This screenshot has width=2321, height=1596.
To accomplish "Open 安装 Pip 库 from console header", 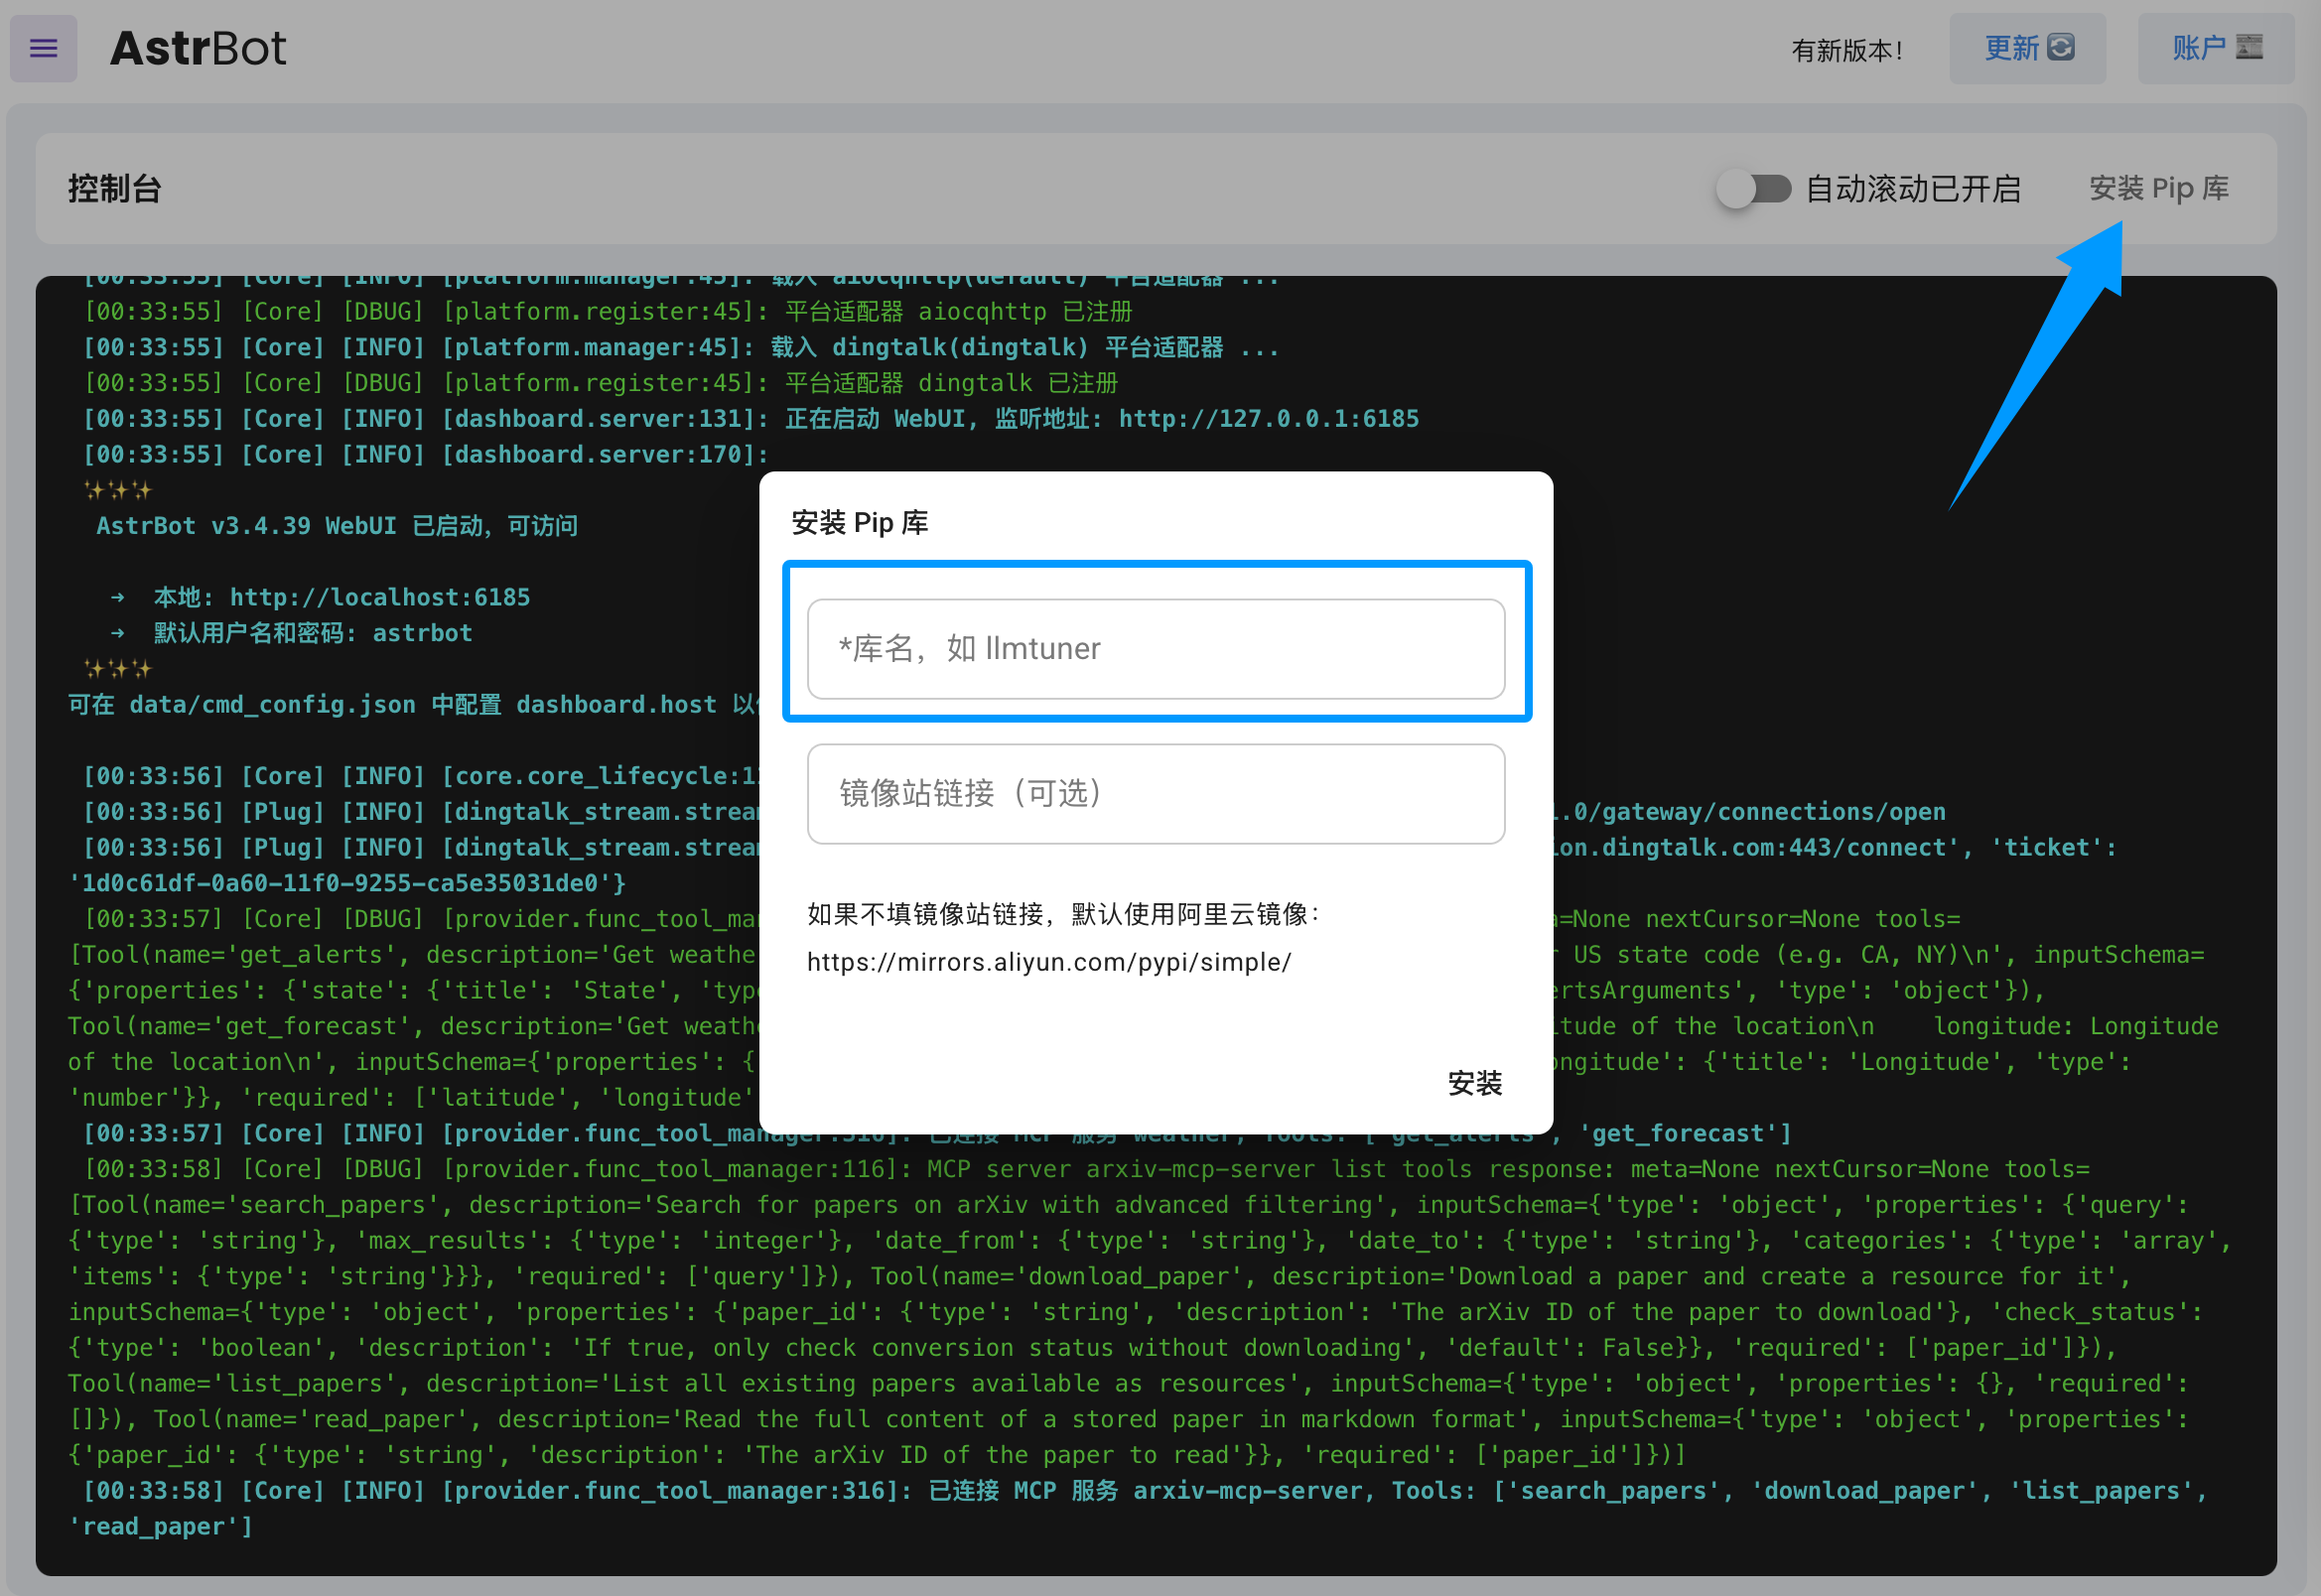I will click(2158, 188).
